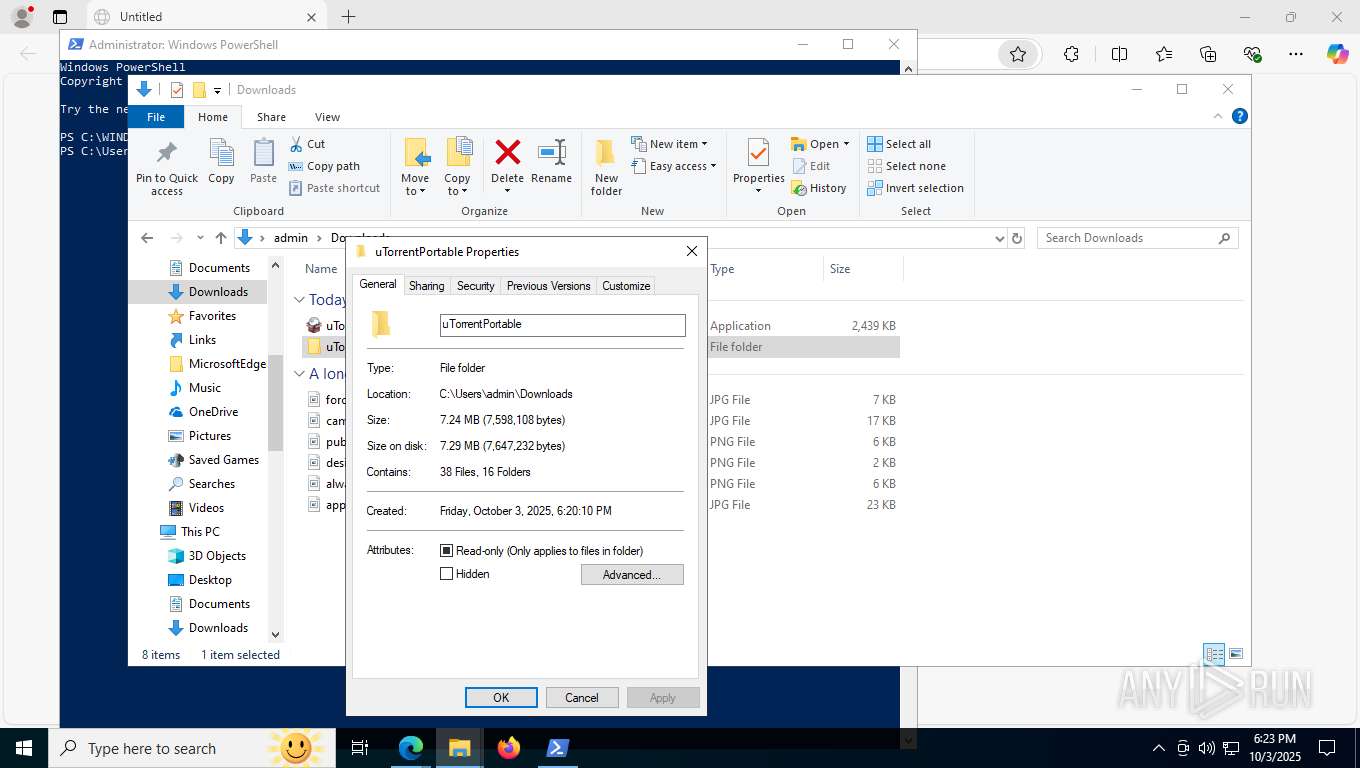The width and height of the screenshot is (1360, 768).
Task: Click Explorer help question mark icon
Action: tap(1240, 116)
